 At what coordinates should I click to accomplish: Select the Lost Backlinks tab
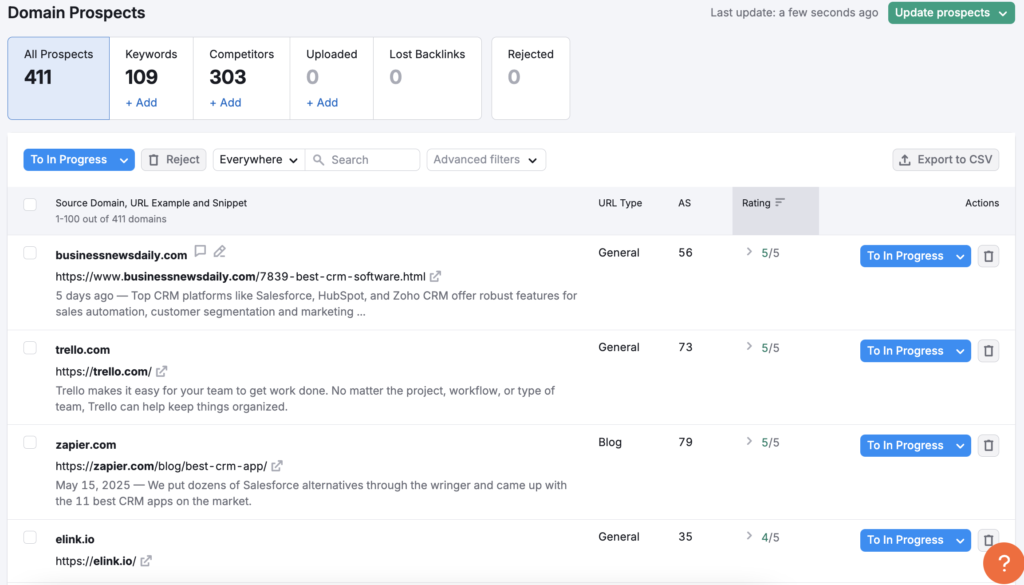[427, 78]
